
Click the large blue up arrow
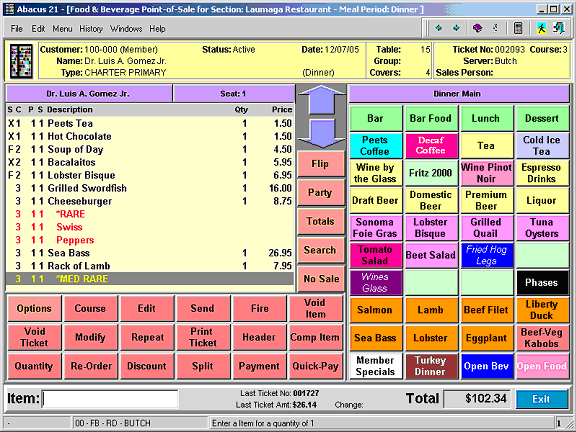click(321, 100)
